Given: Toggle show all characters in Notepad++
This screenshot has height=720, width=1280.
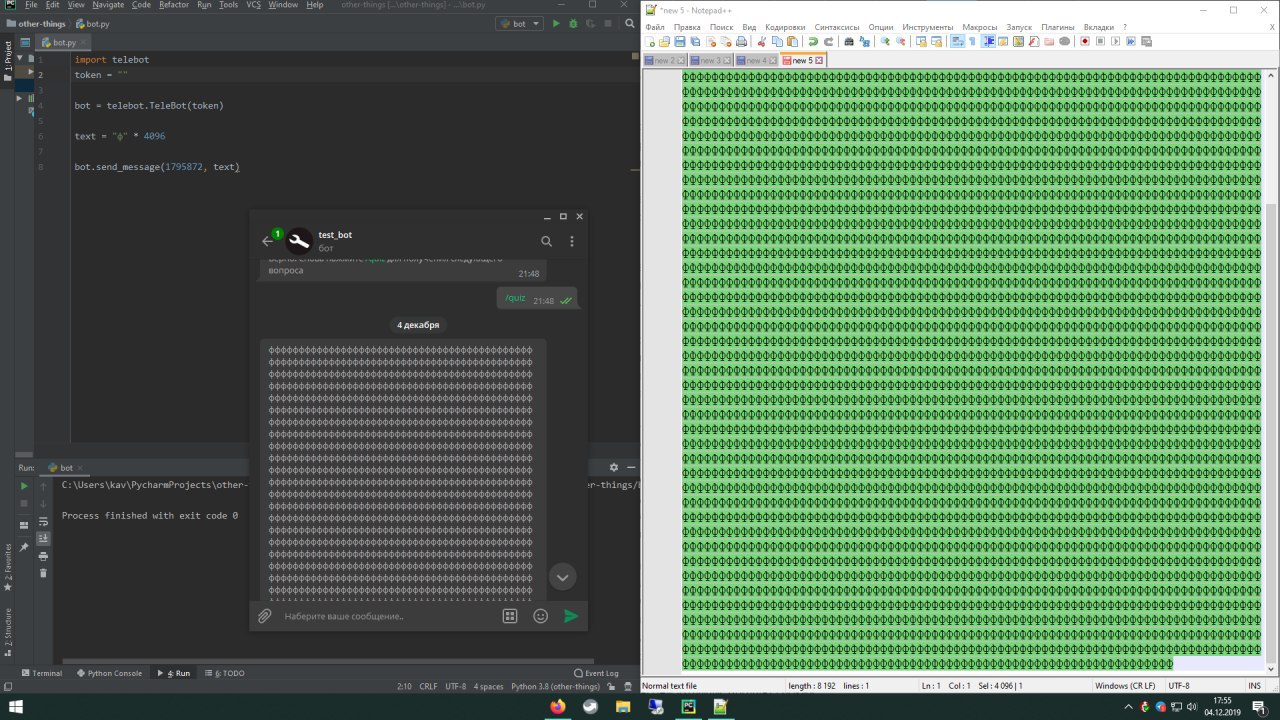Looking at the screenshot, I should pyautogui.click(x=973, y=42).
